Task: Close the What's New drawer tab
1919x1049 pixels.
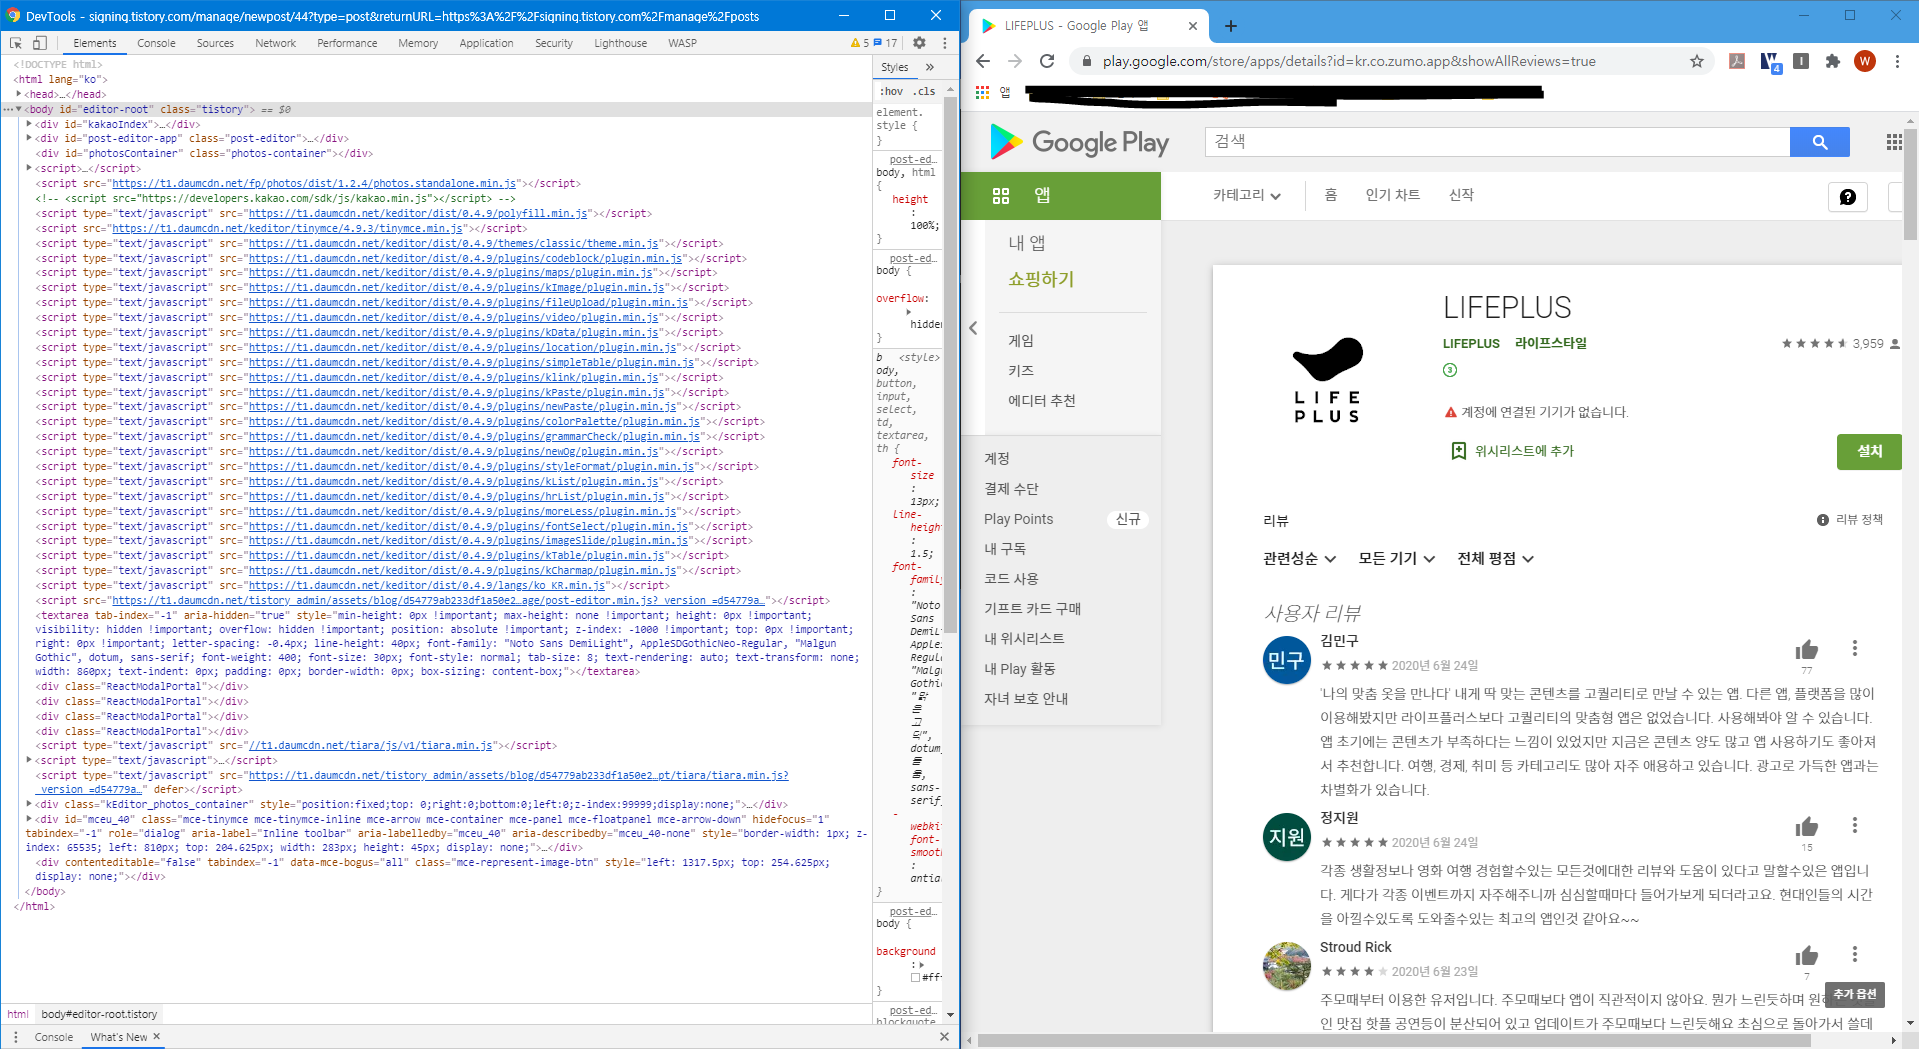Action: tap(157, 1036)
